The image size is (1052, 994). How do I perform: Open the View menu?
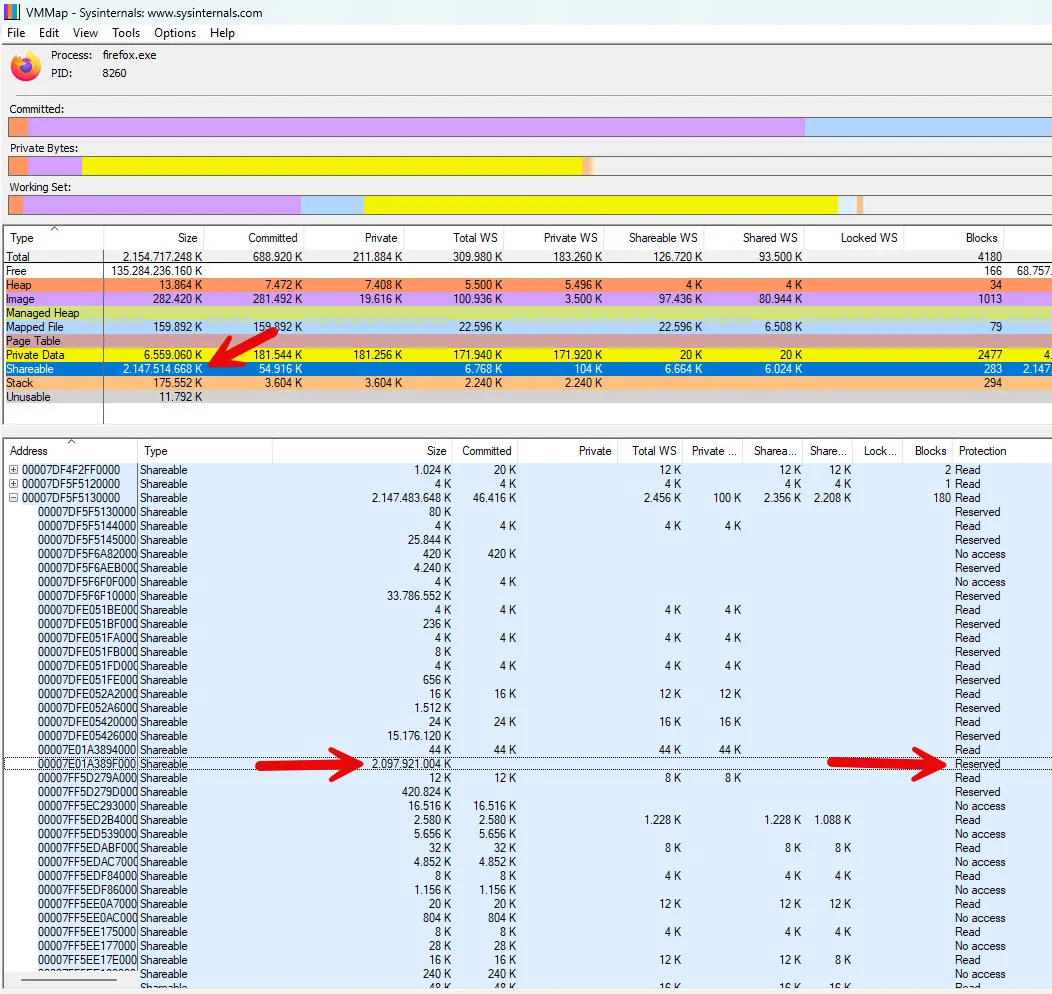point(85,33)
